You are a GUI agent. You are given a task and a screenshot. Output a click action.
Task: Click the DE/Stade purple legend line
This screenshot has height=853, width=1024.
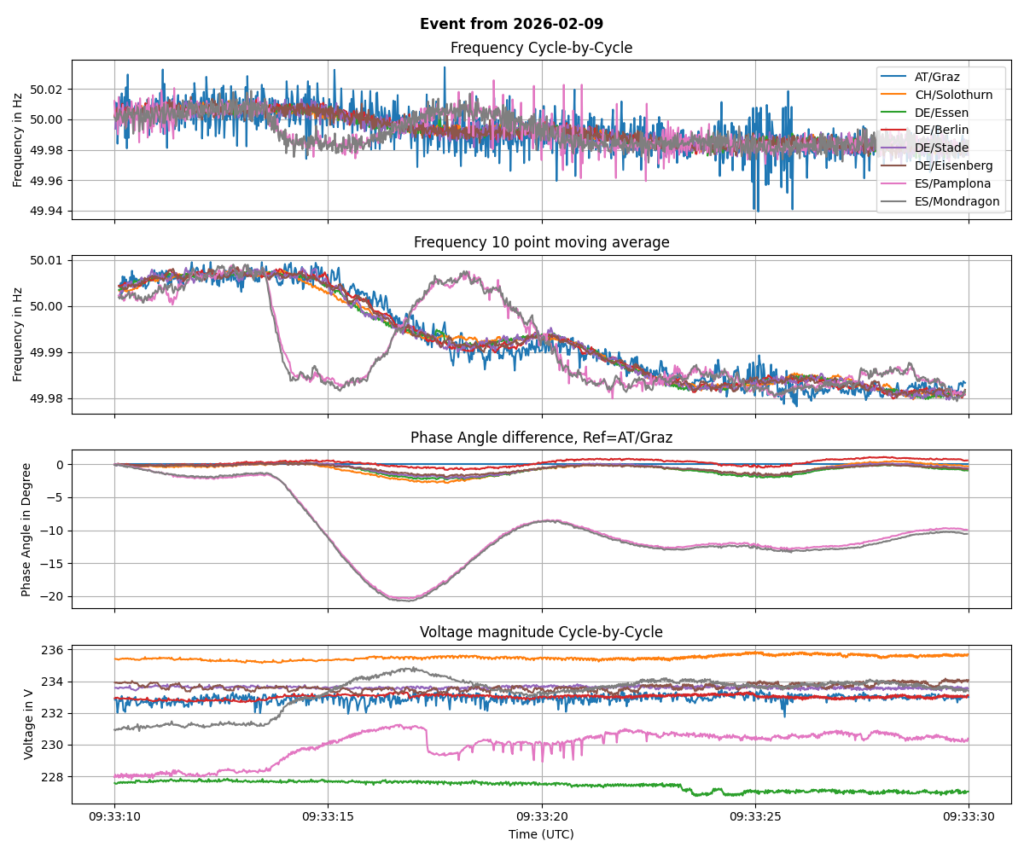[x=893, y=148]
